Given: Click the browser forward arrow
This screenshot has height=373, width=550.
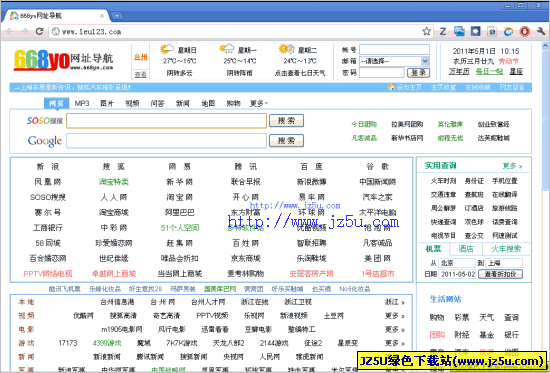Looking at the screenshot, I should [x=24, y=32].
